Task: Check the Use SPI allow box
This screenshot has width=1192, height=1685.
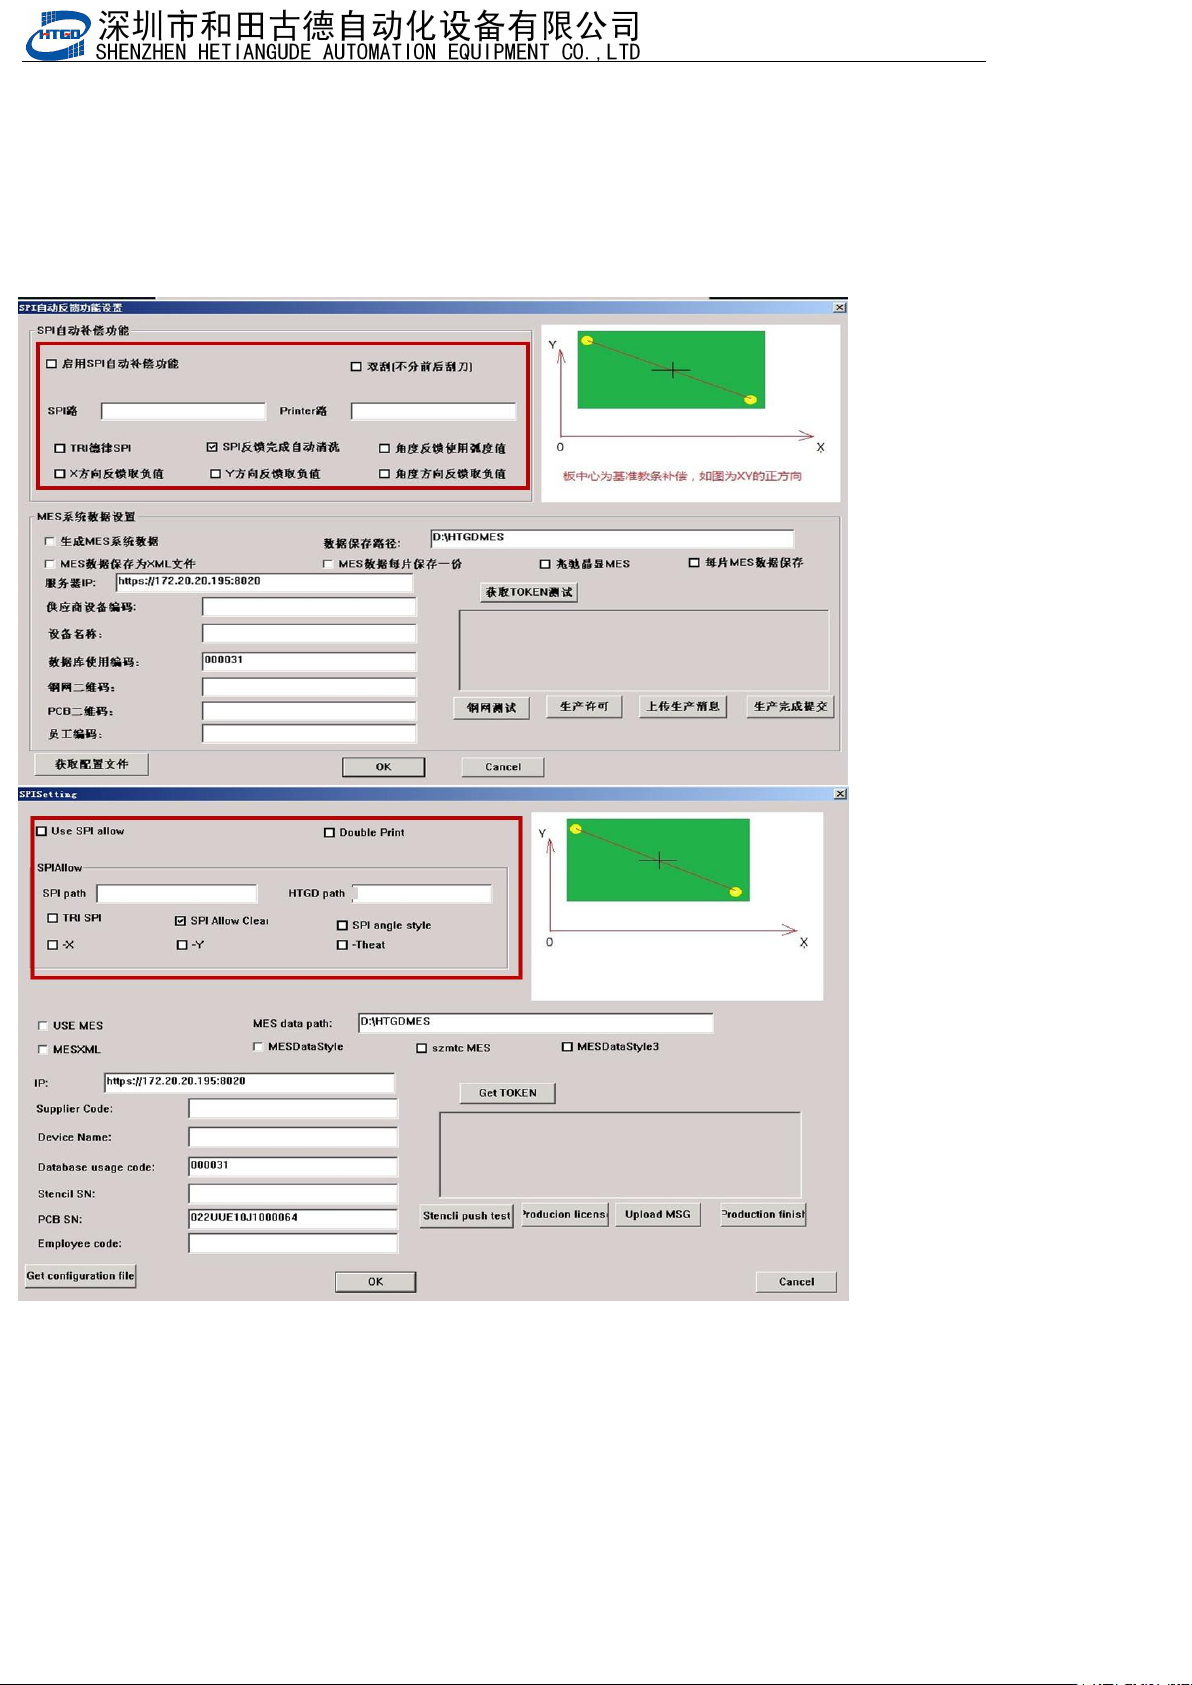Action: click(x=41, y=831)
